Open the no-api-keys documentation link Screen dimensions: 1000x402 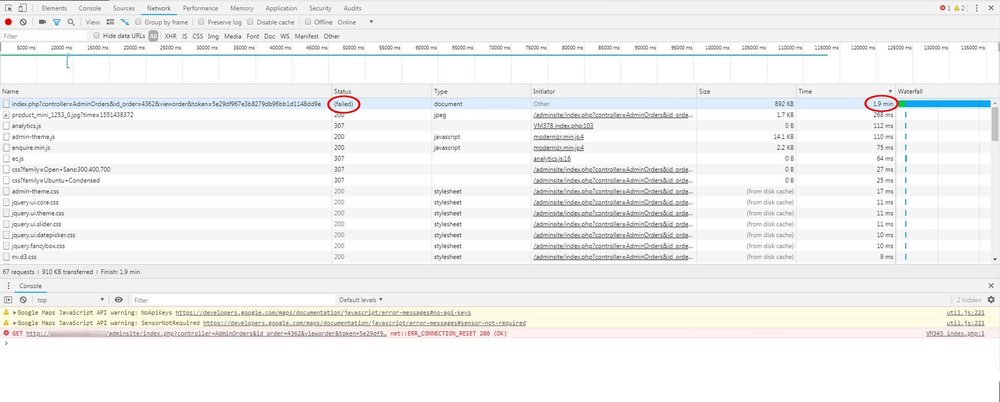click(x=323, y=313)
